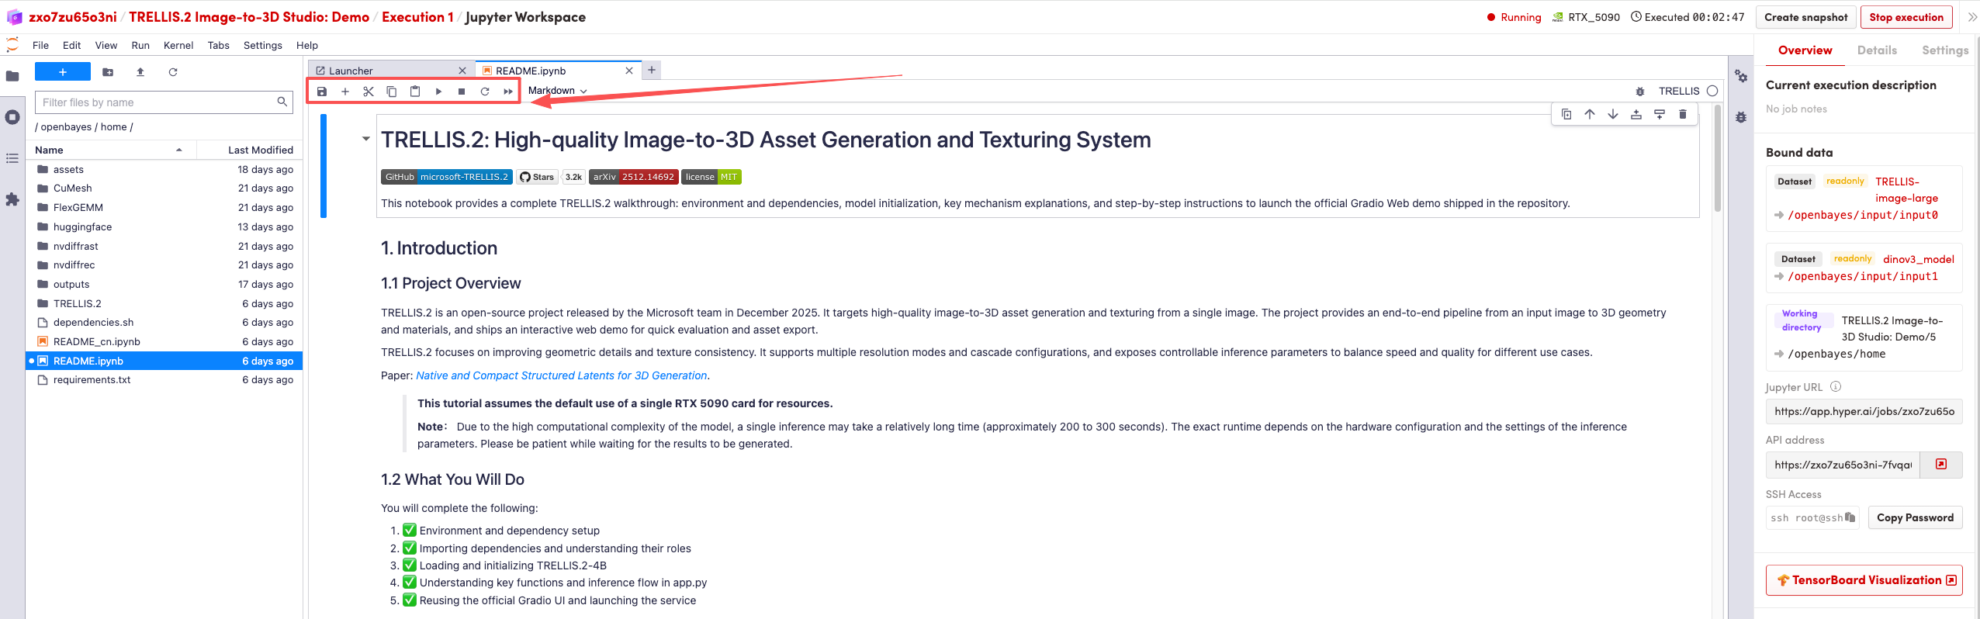Screen dimensions: 1980x619
Task: Restart kernel and run all cells
Action: click(508, 91)
